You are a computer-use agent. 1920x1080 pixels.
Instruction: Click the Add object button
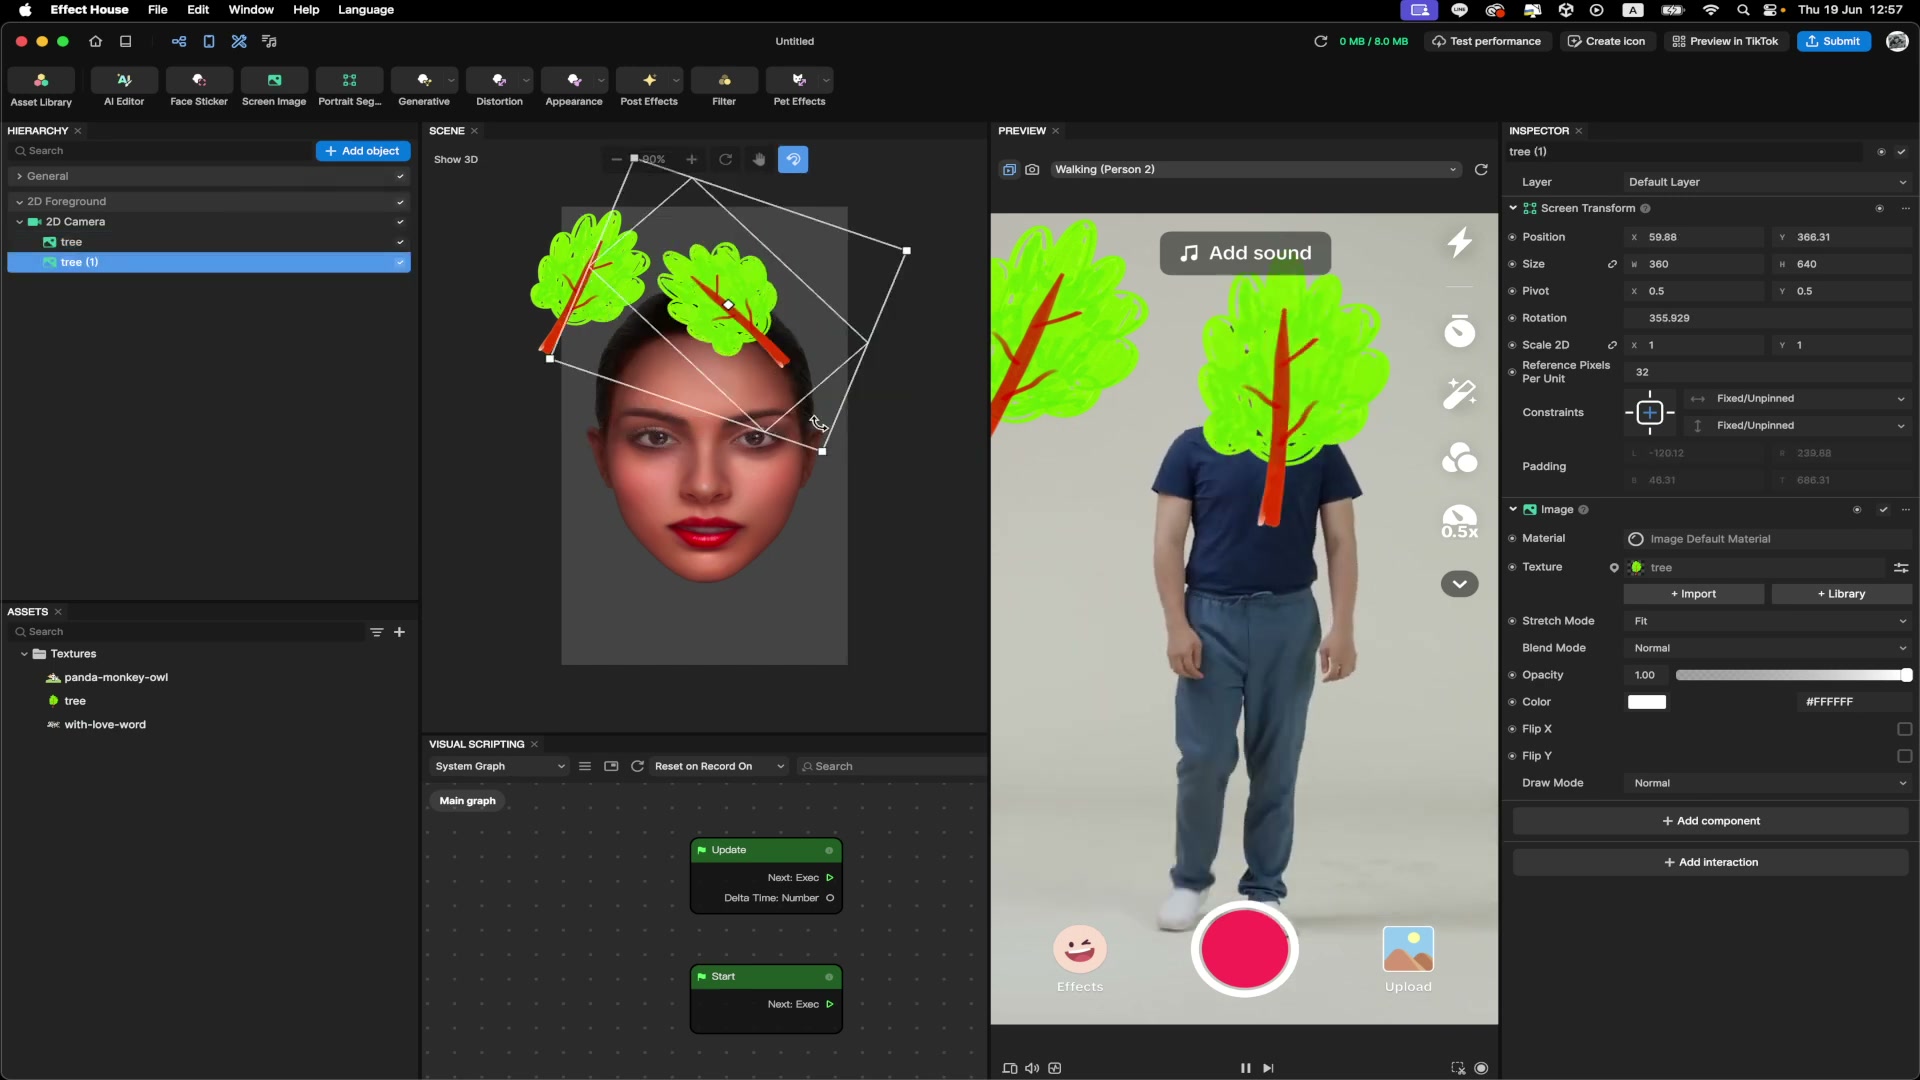click(363, 151)
